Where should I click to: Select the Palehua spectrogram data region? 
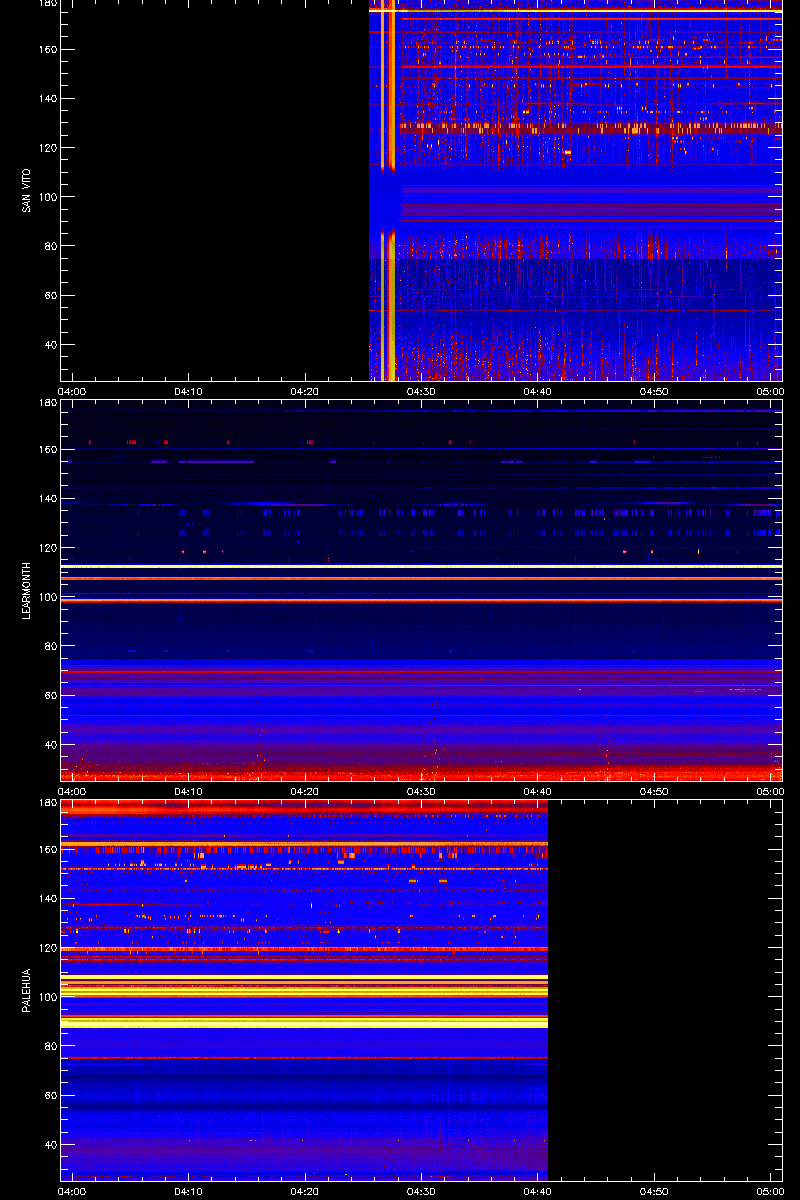(304, 990)
